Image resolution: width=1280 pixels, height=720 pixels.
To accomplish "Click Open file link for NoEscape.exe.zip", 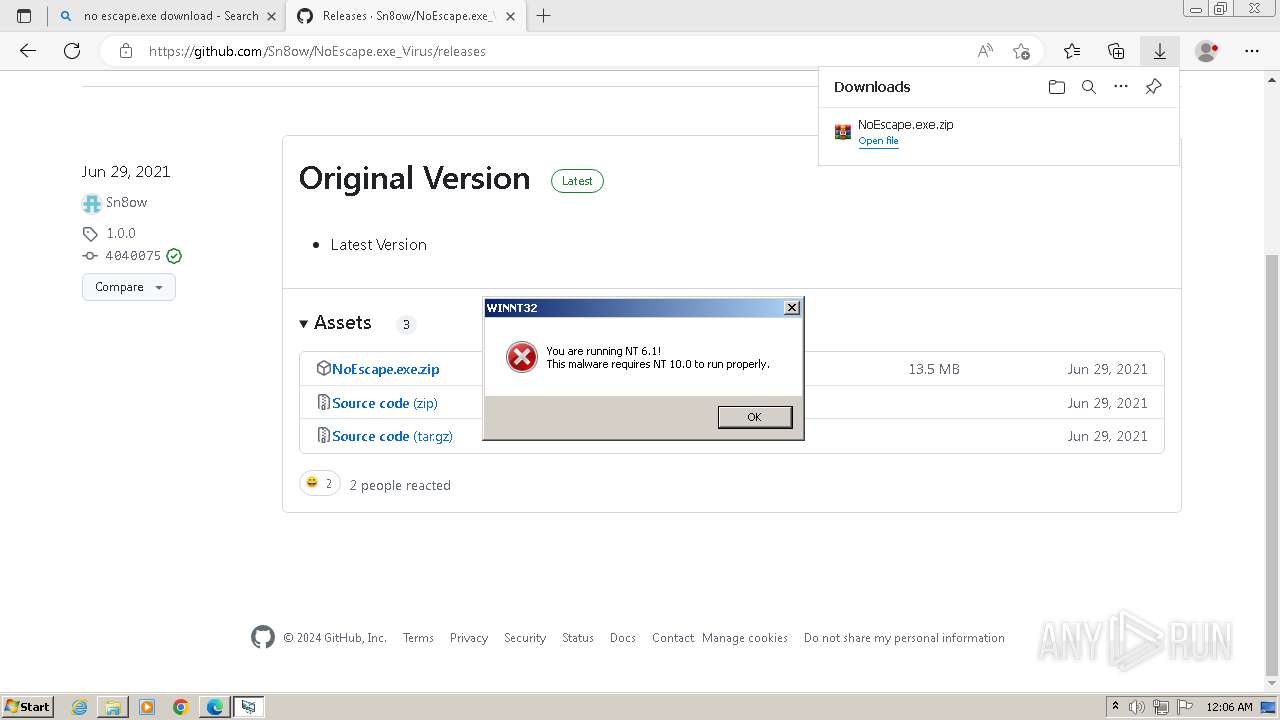I will (x=878, y=141).
